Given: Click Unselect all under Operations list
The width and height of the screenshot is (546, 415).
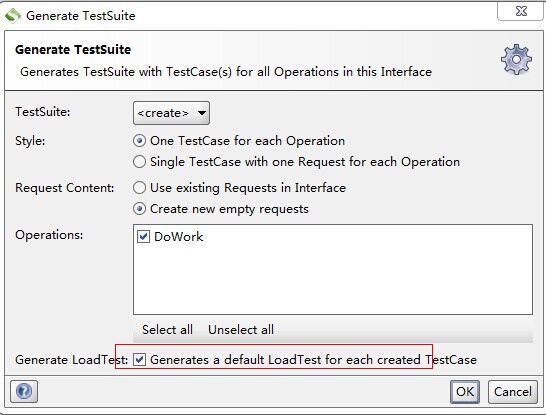Looking at the screenshot, I should pos(241,329).
